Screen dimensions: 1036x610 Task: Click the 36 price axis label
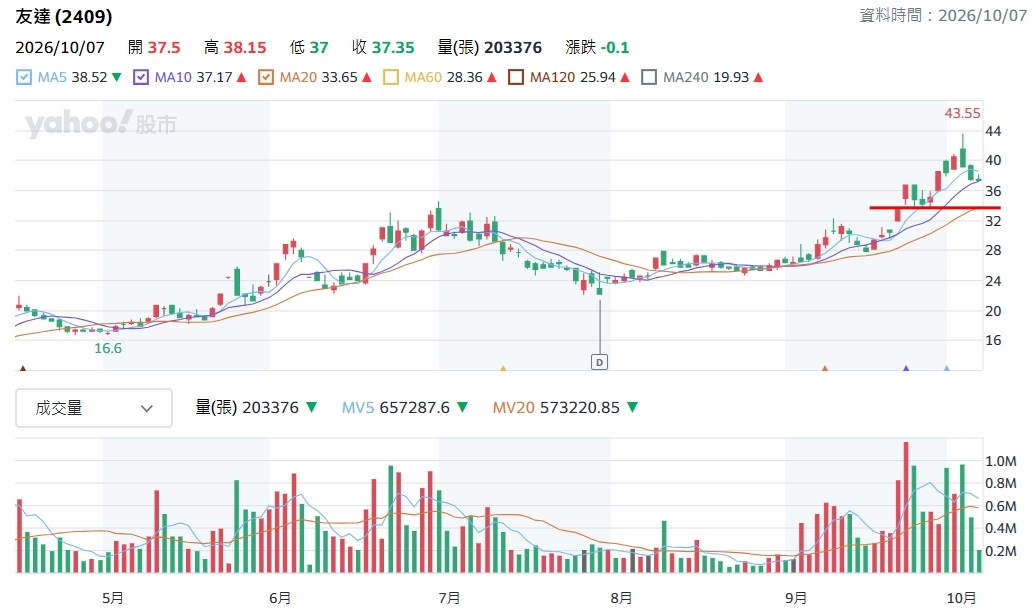[x=993, y=191]
